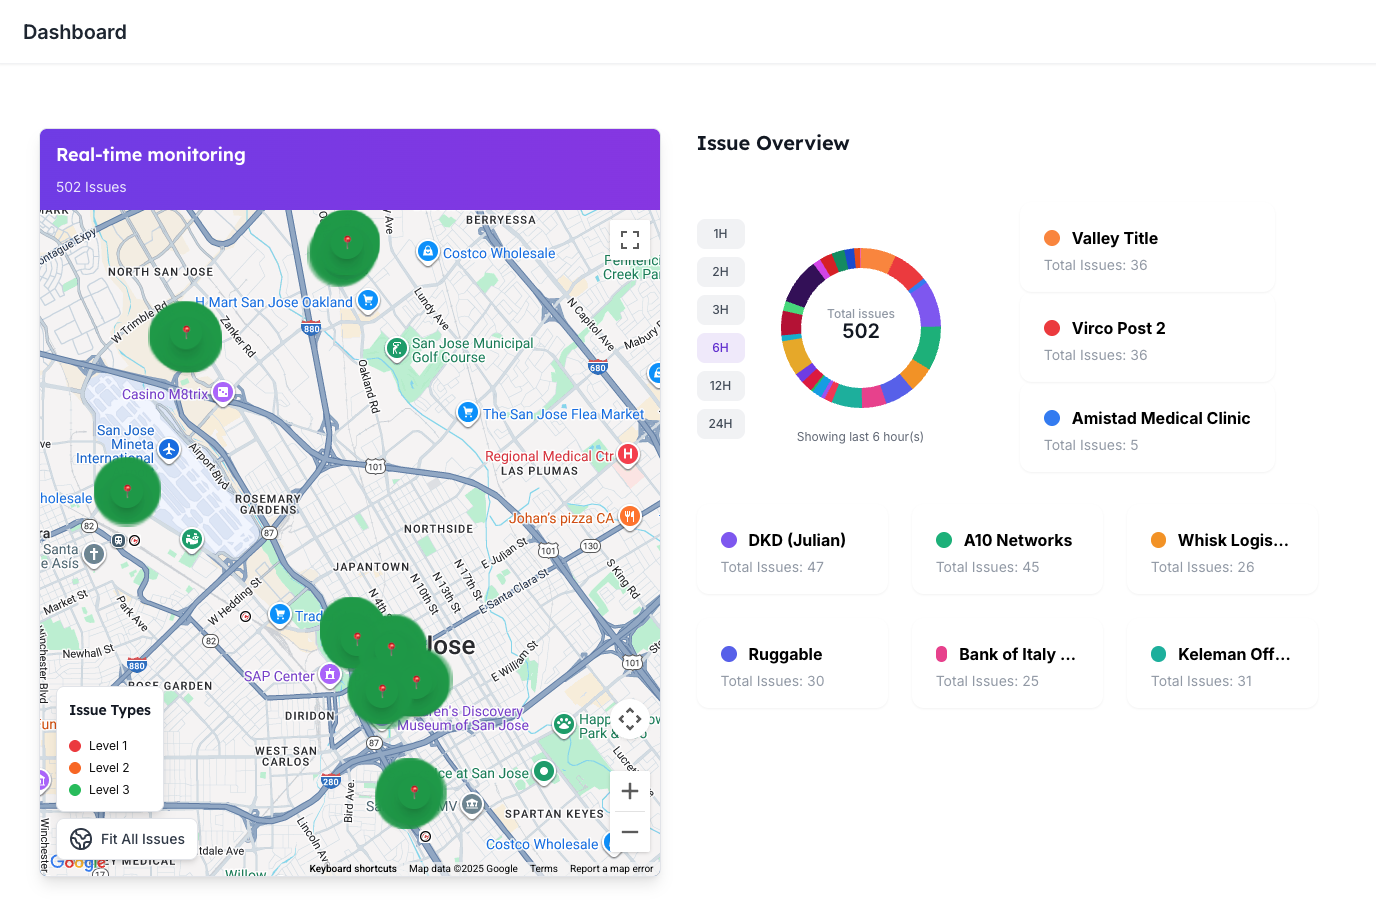Click the San Jose airport plane icon
Viewport: 1376px width, 902px height.
pos(169,449)
